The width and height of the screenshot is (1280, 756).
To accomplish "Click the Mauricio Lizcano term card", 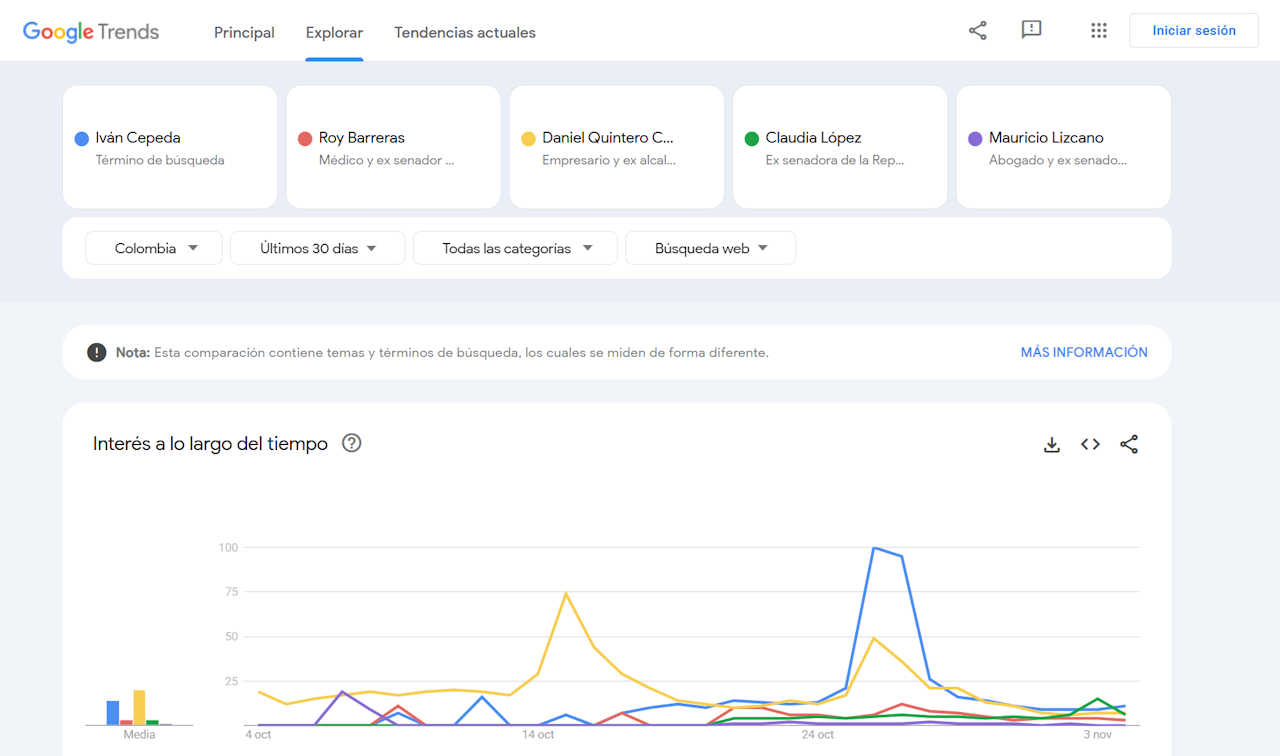I will (x=1063, y=147).
